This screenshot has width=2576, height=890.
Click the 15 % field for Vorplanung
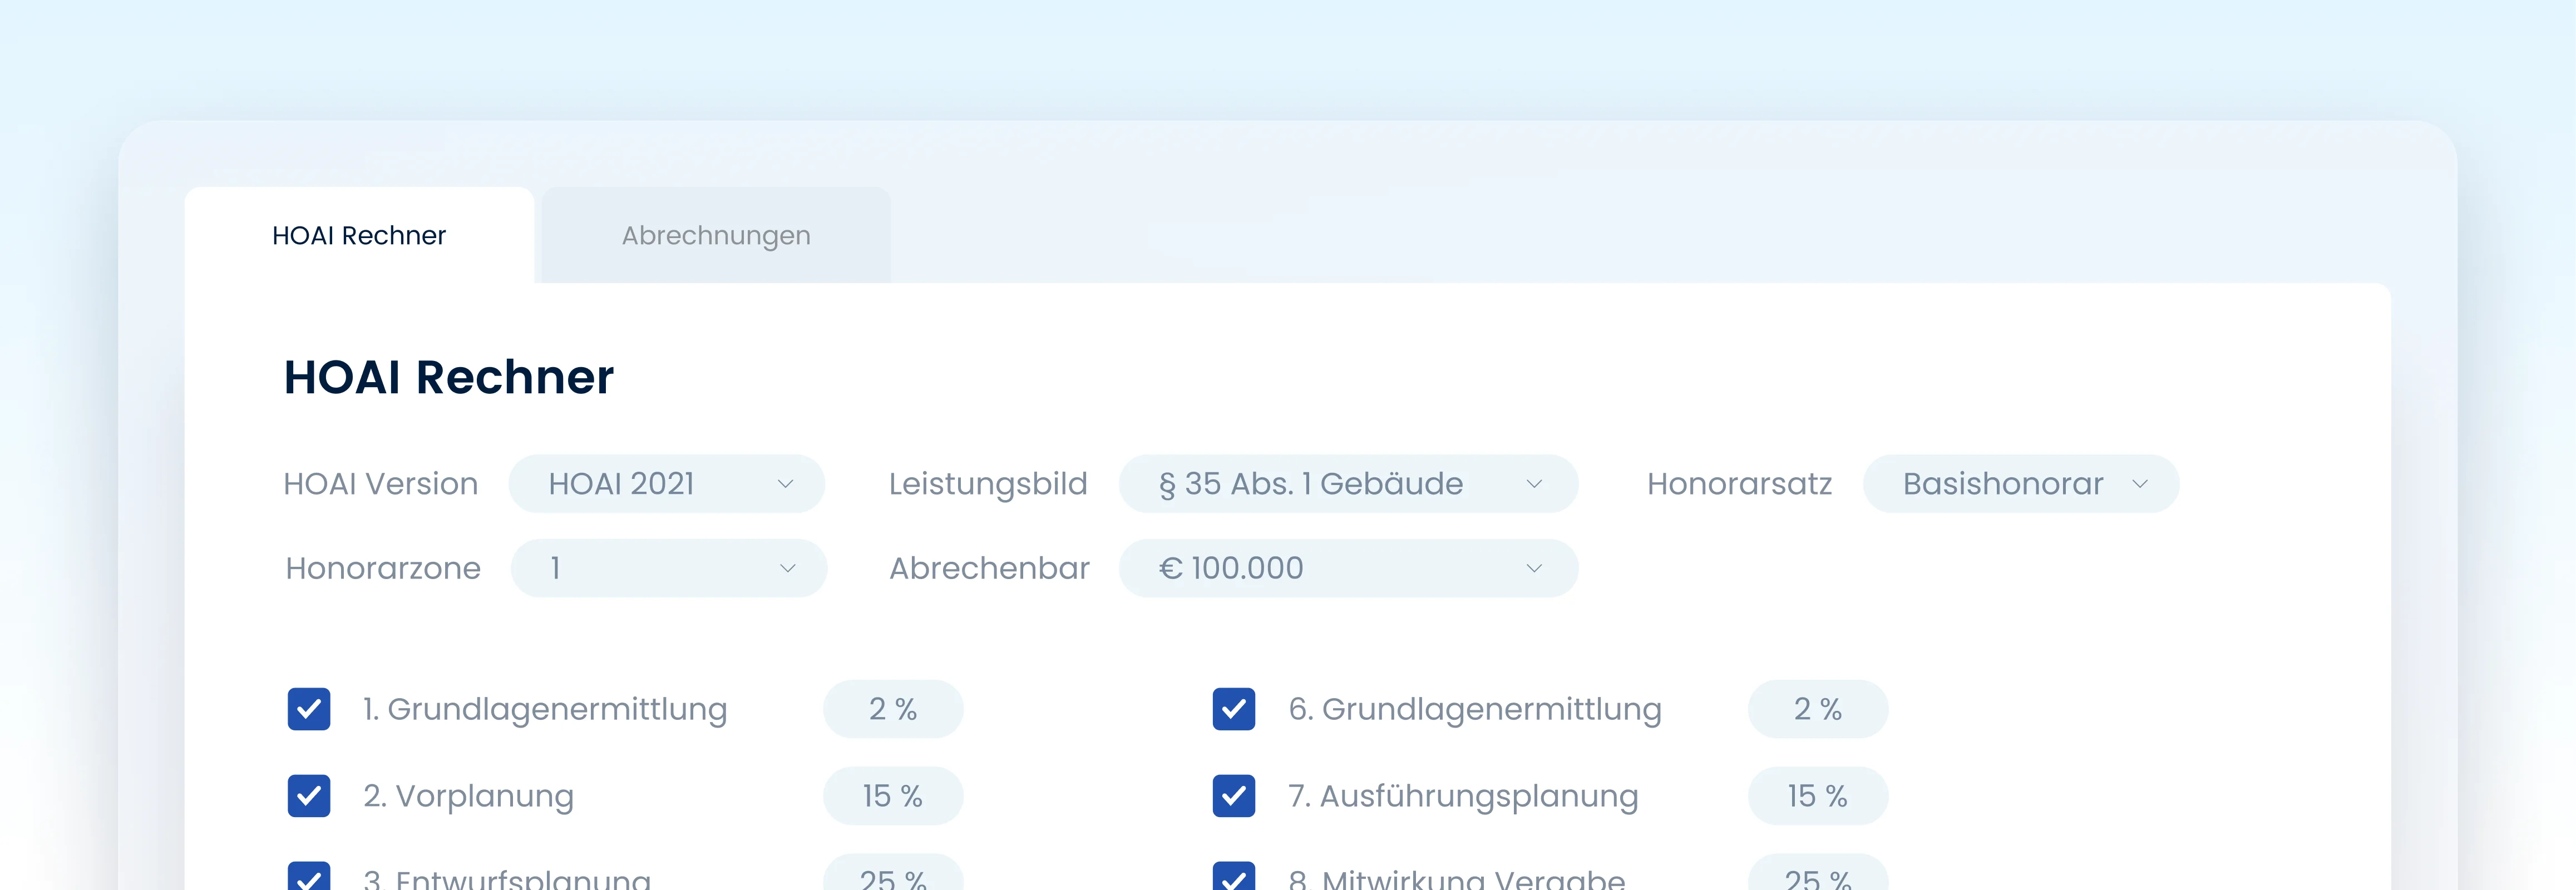[x=893, y=796]
